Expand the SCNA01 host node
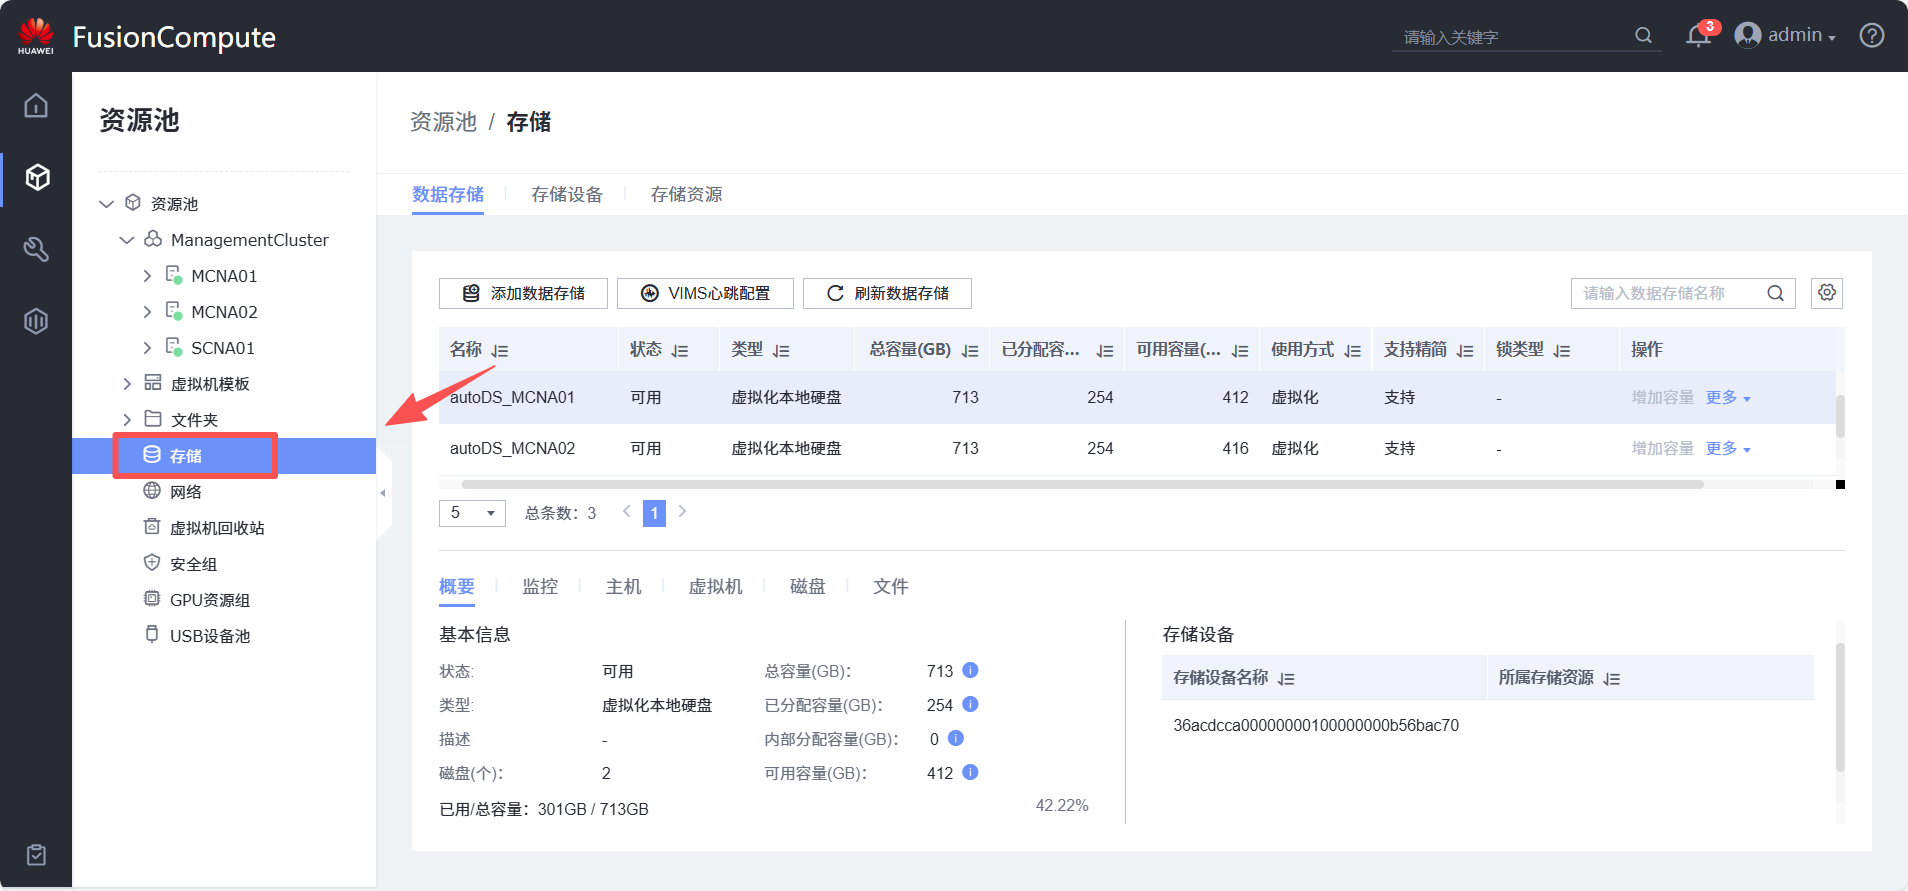The width and height of the screenshot is (1908, 891). point(147,348)
